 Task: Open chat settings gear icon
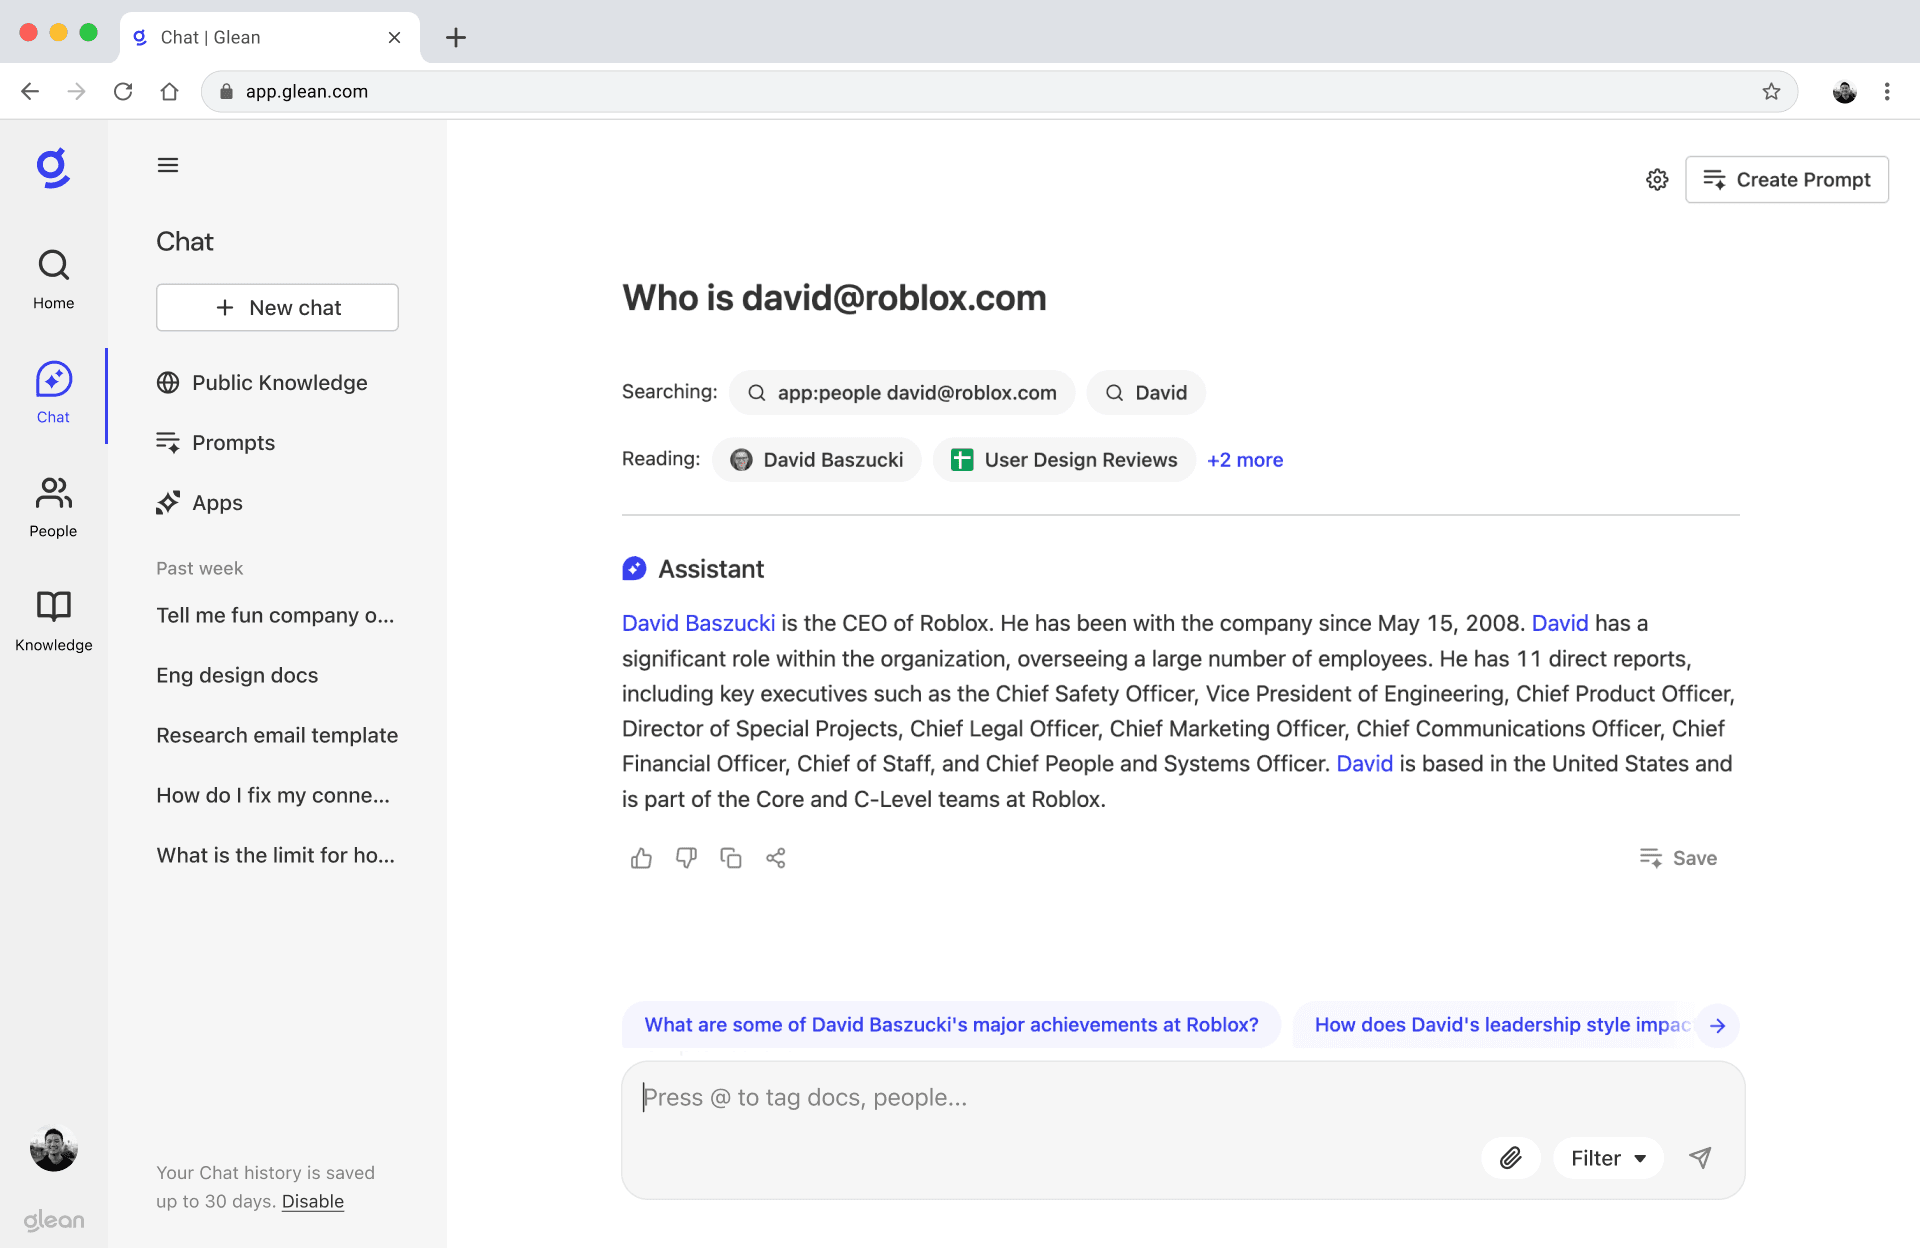pos(1657,180)
